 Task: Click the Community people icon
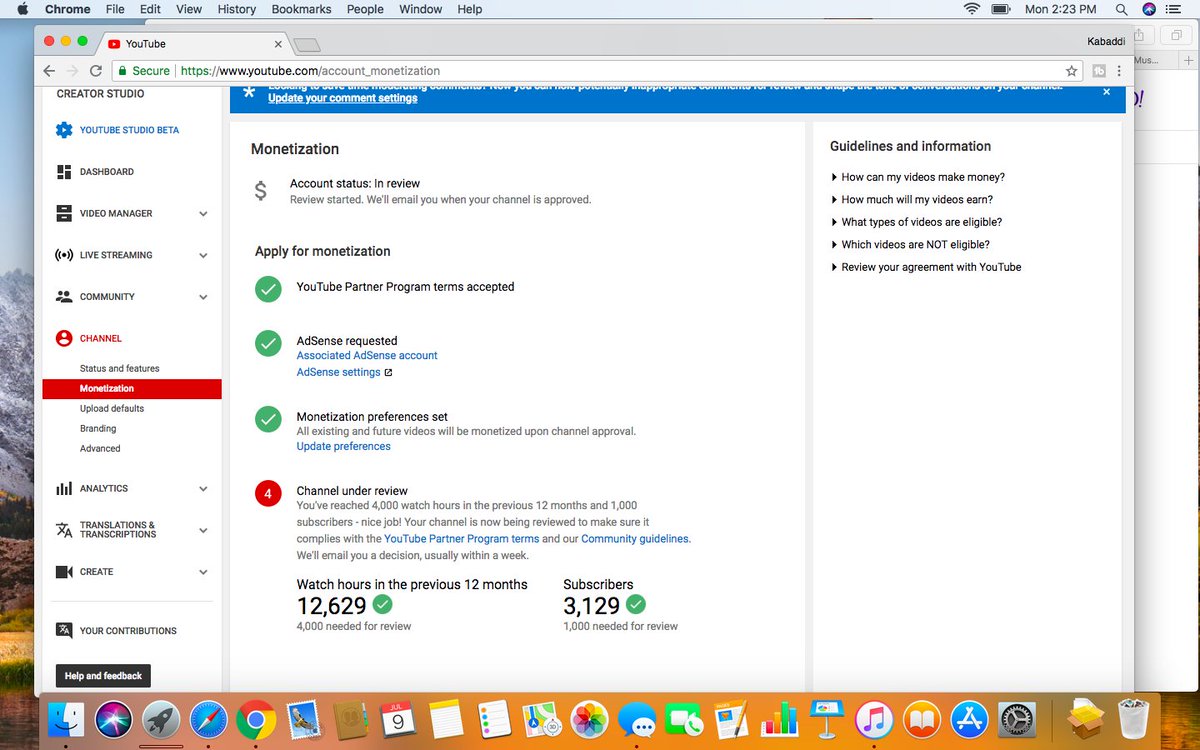click(64, 297)
